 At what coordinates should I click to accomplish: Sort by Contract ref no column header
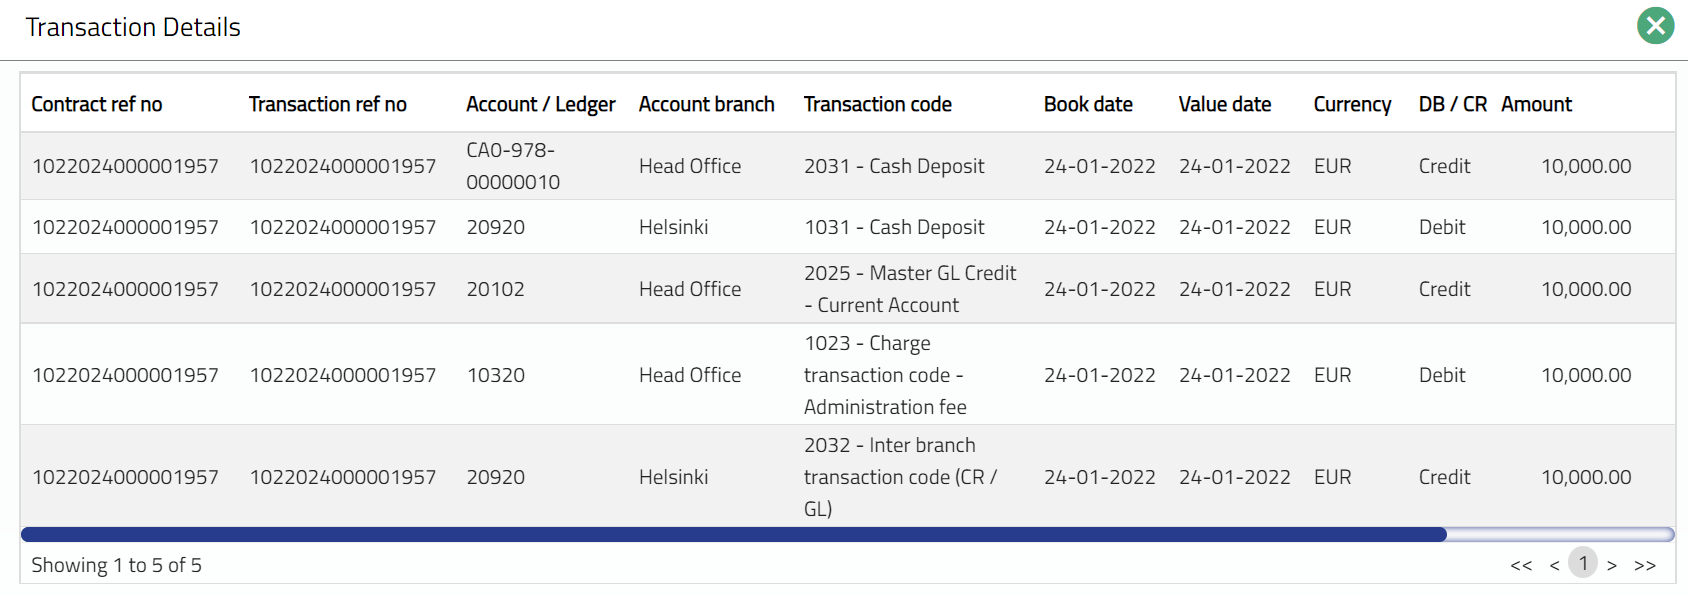[97, 104]
